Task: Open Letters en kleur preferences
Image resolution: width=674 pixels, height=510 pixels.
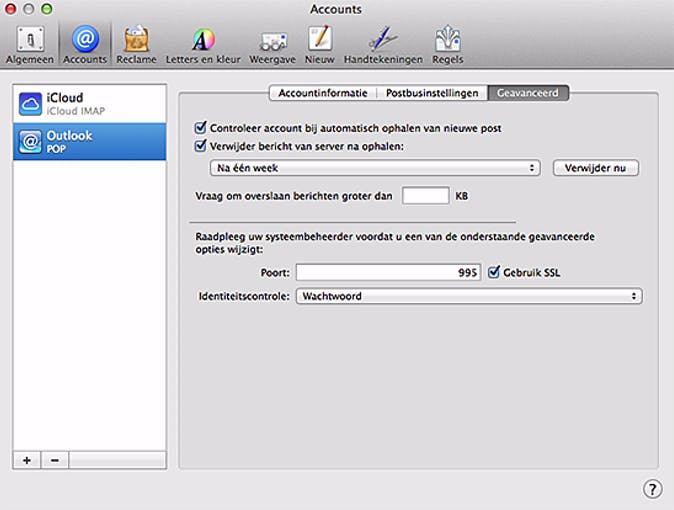Action: click(203, 45)
